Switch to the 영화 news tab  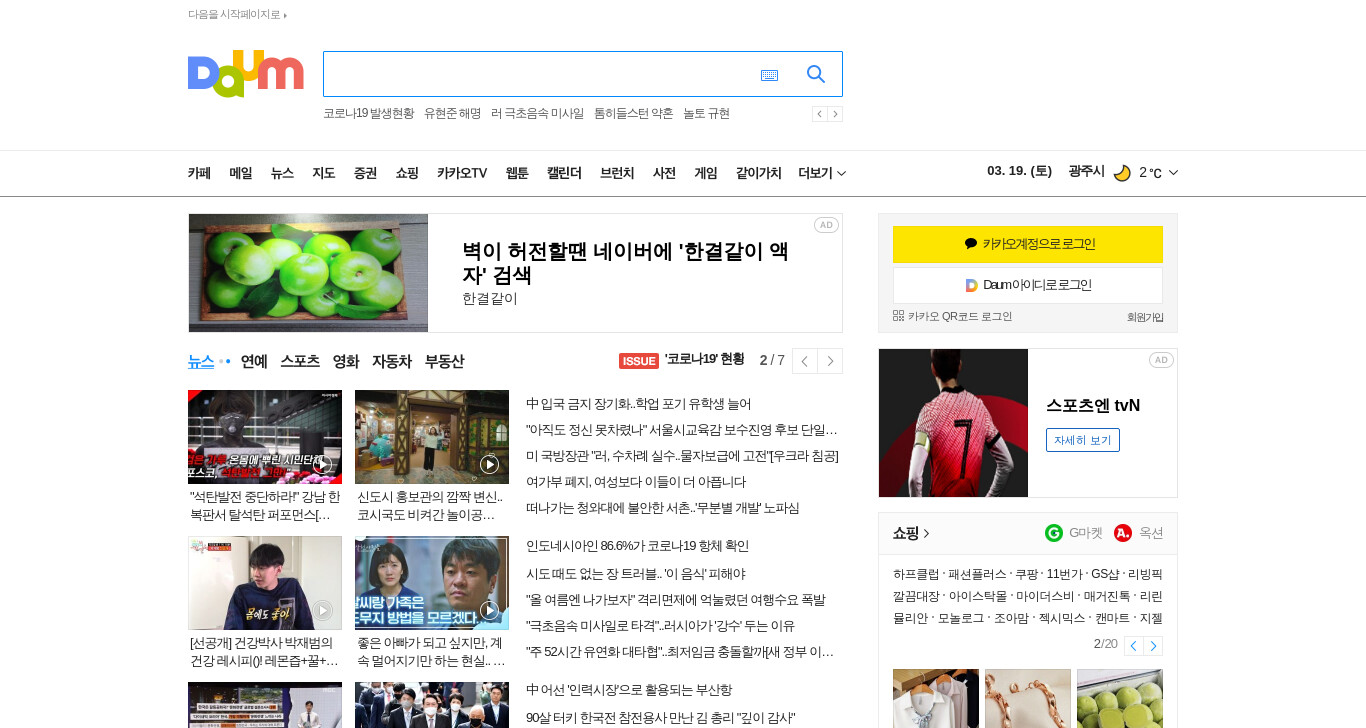point(346,361)
